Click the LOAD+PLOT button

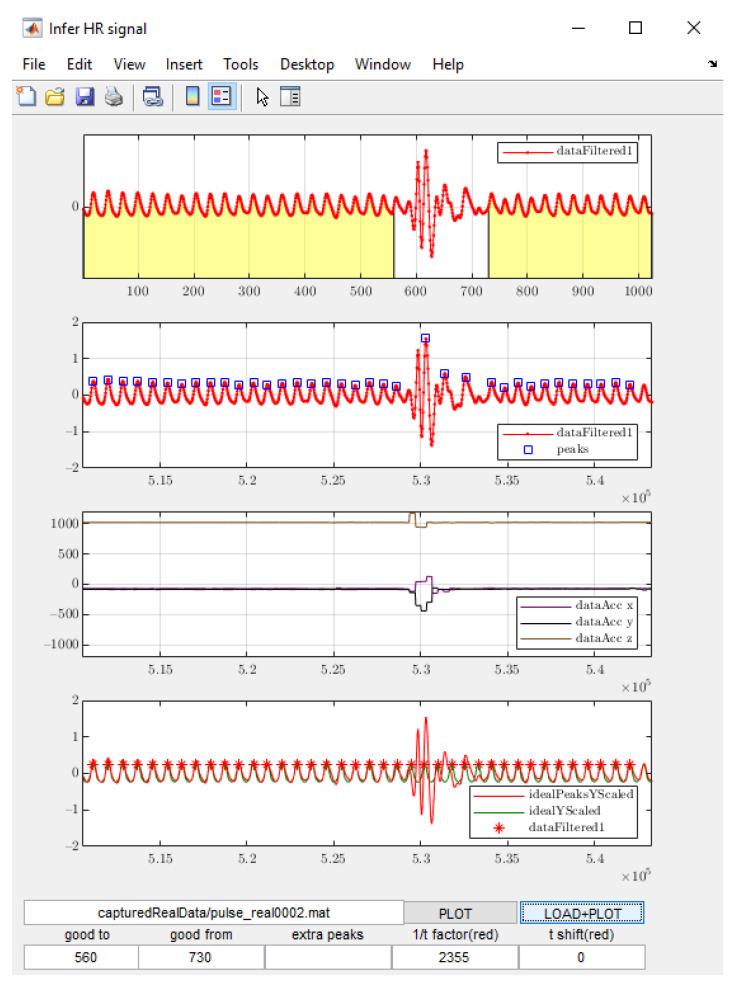click(582, 913)
